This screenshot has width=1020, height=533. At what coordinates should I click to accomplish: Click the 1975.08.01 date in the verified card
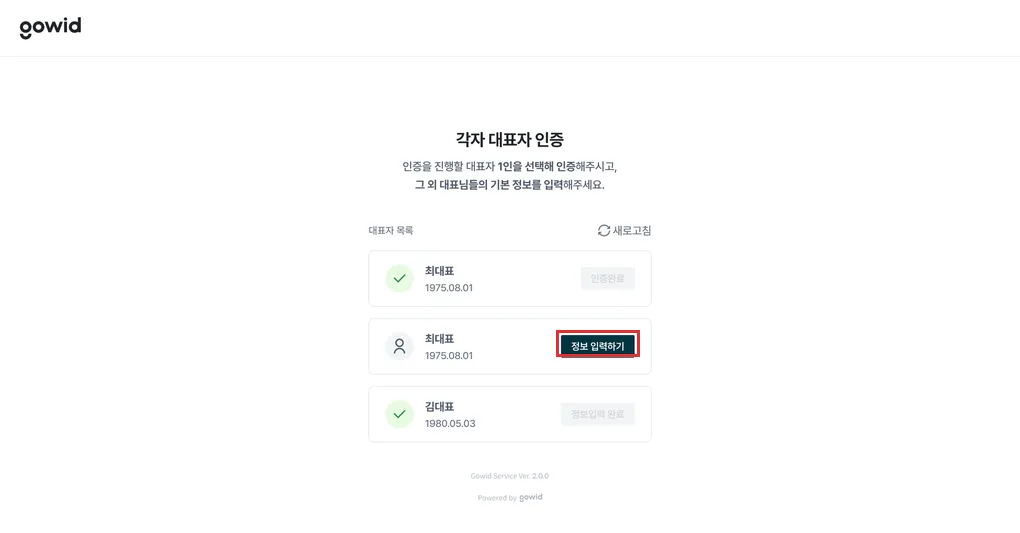point(449,288)
